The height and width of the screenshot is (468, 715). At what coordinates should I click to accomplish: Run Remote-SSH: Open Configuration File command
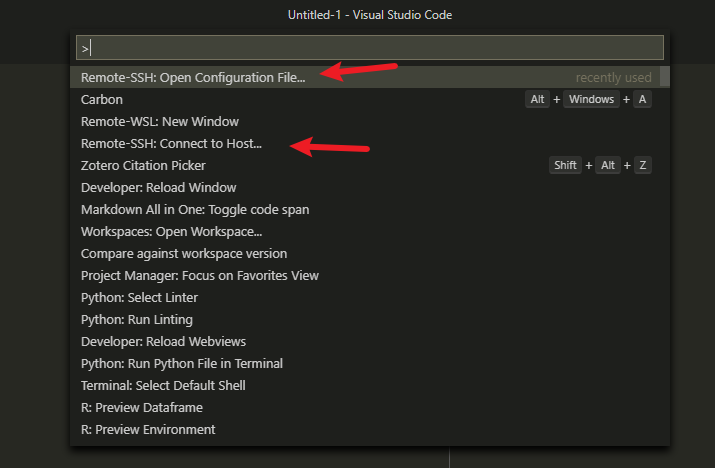point(369,77)
